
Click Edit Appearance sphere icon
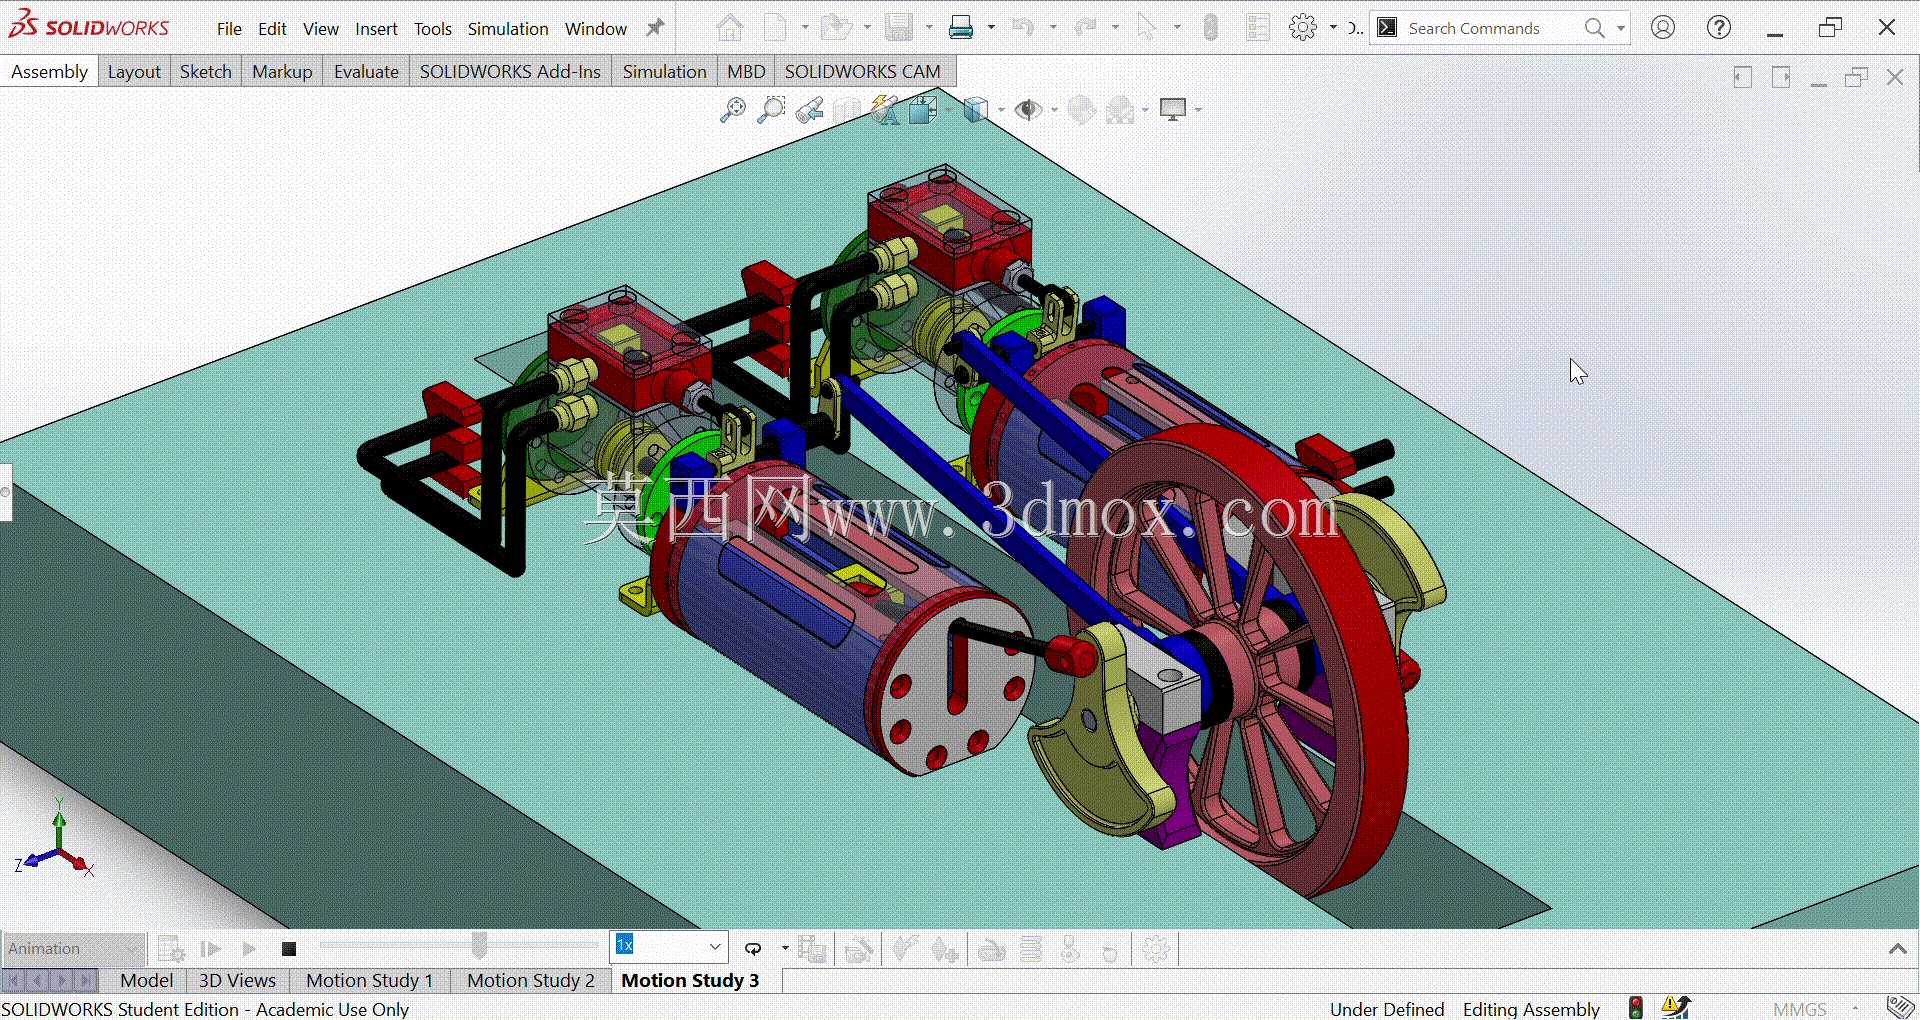pyautogui.click(x=1082, y=110)
